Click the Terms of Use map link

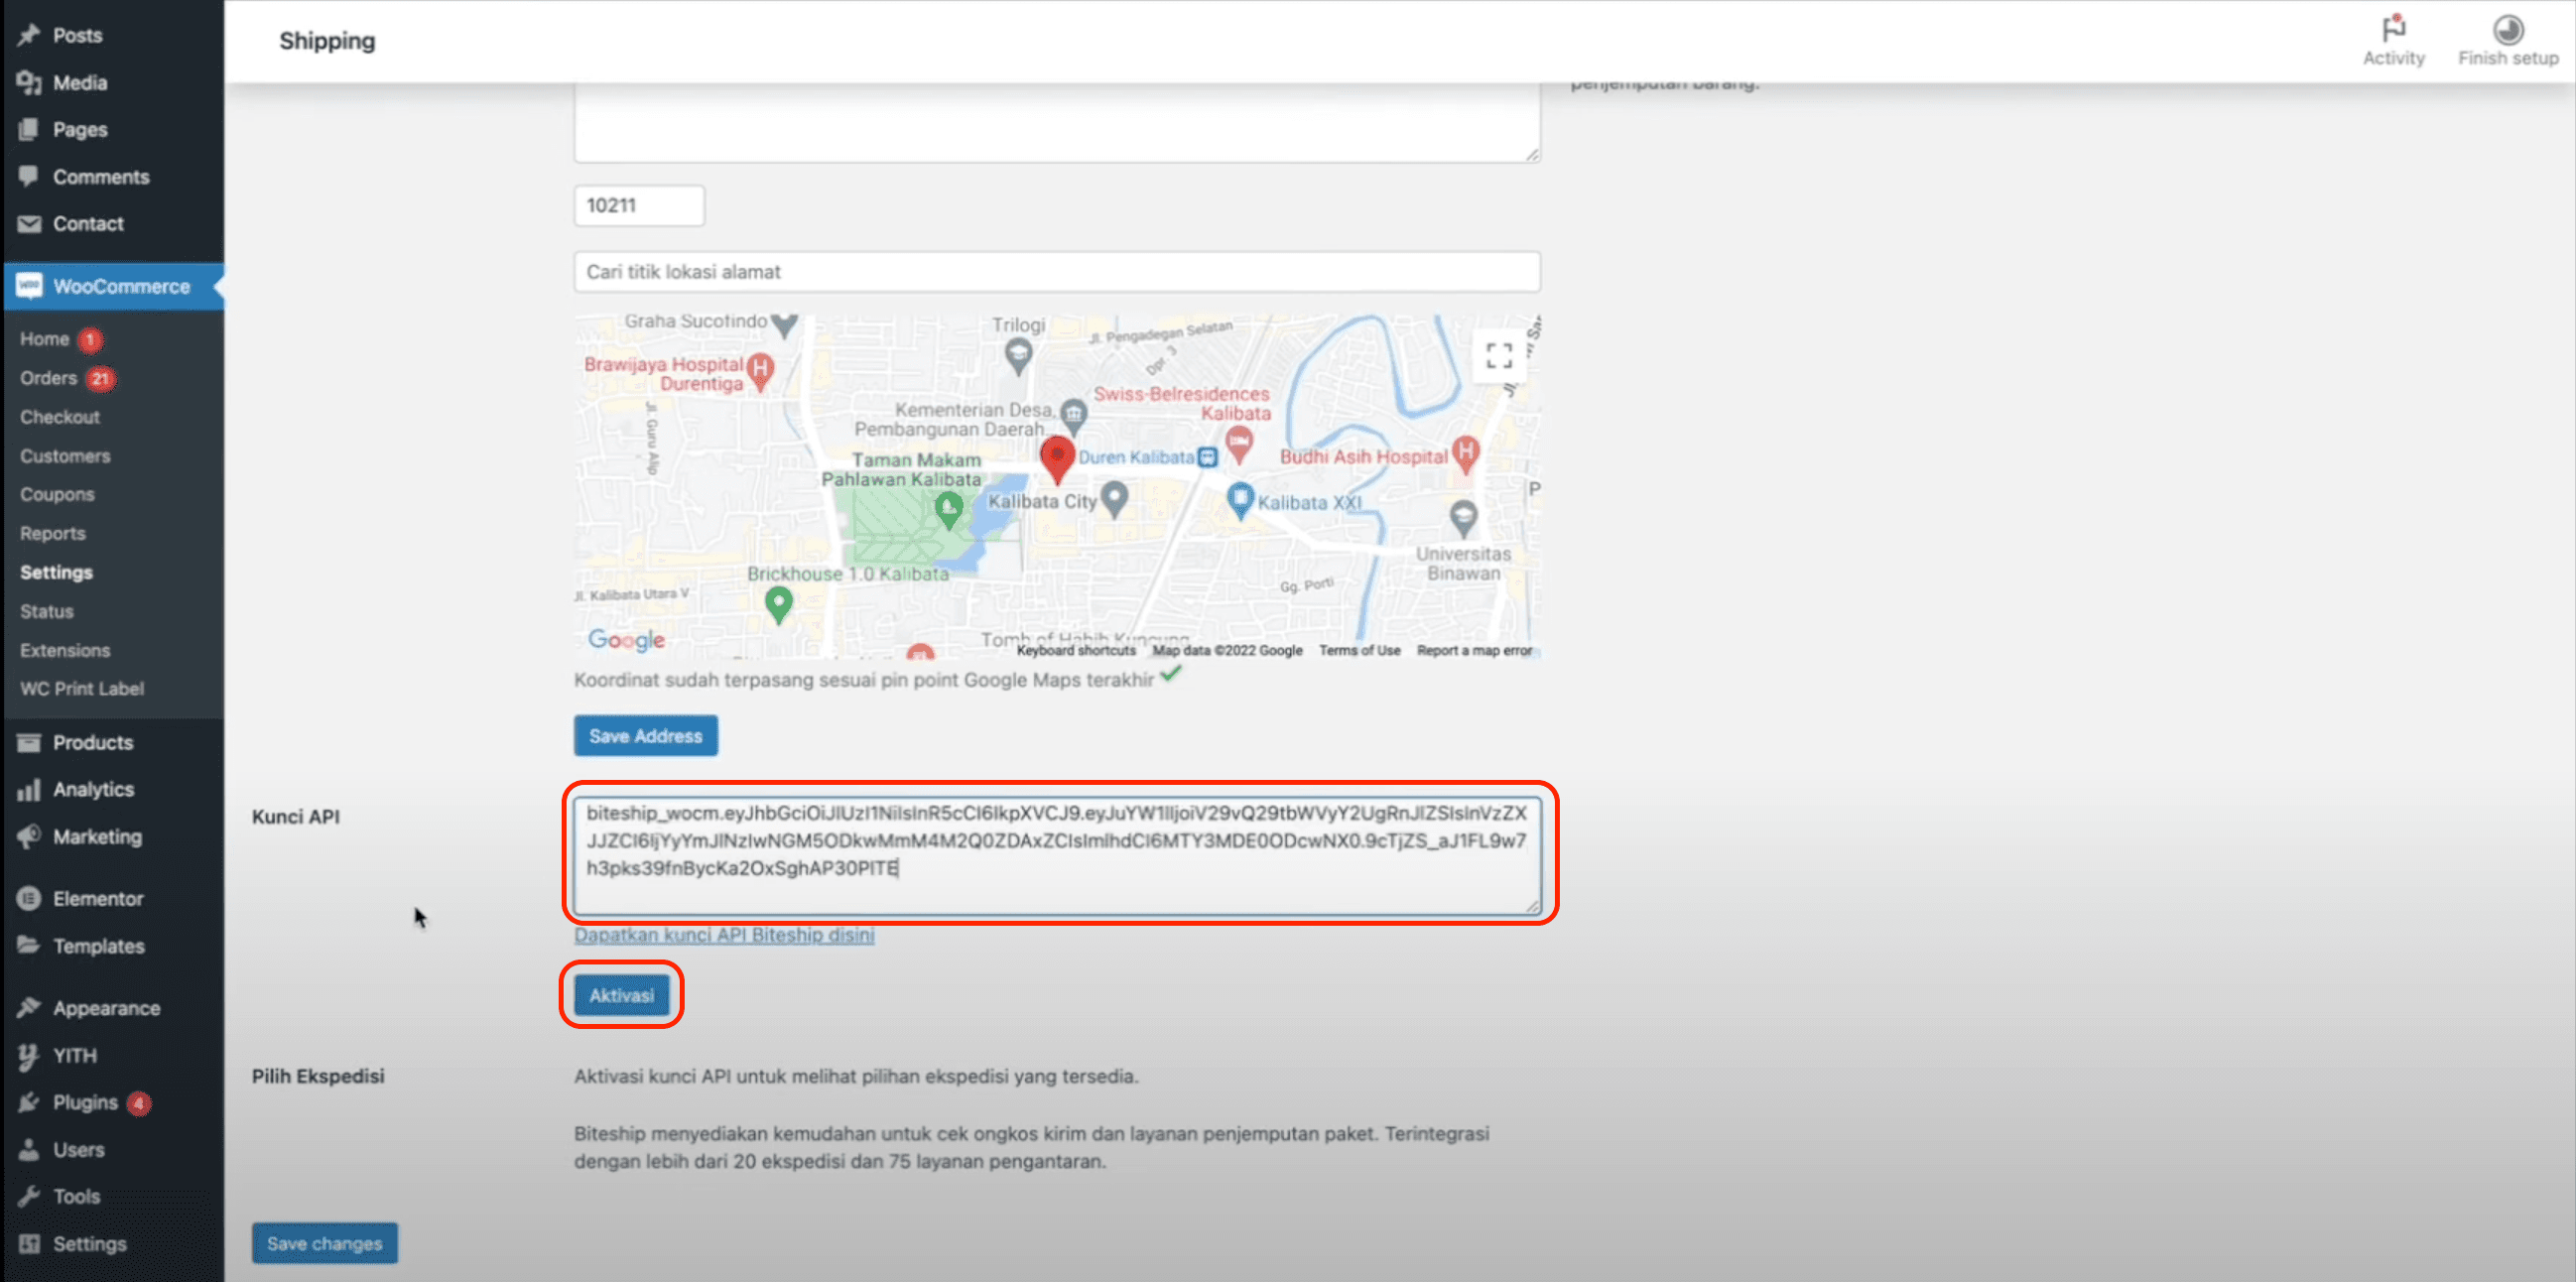point(1359,650)
